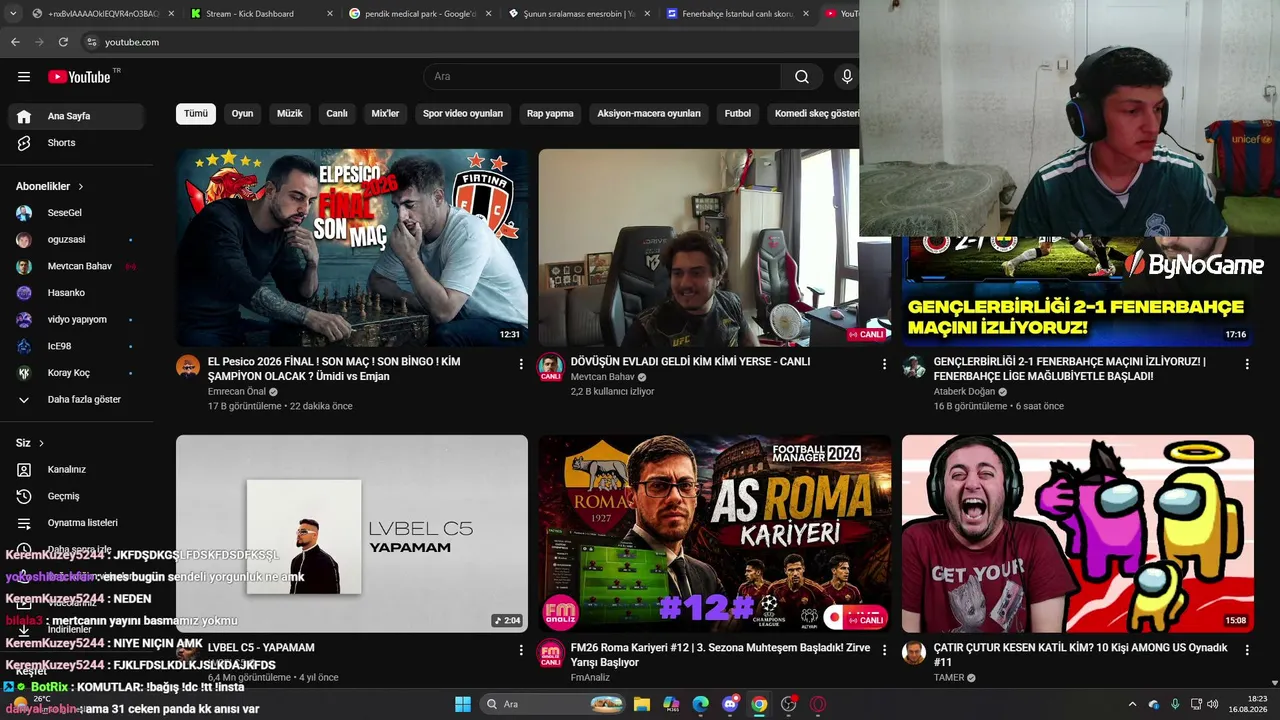
Task: Select Aksiyon-macera oyunları filter chip
Action: coord(649,114)
